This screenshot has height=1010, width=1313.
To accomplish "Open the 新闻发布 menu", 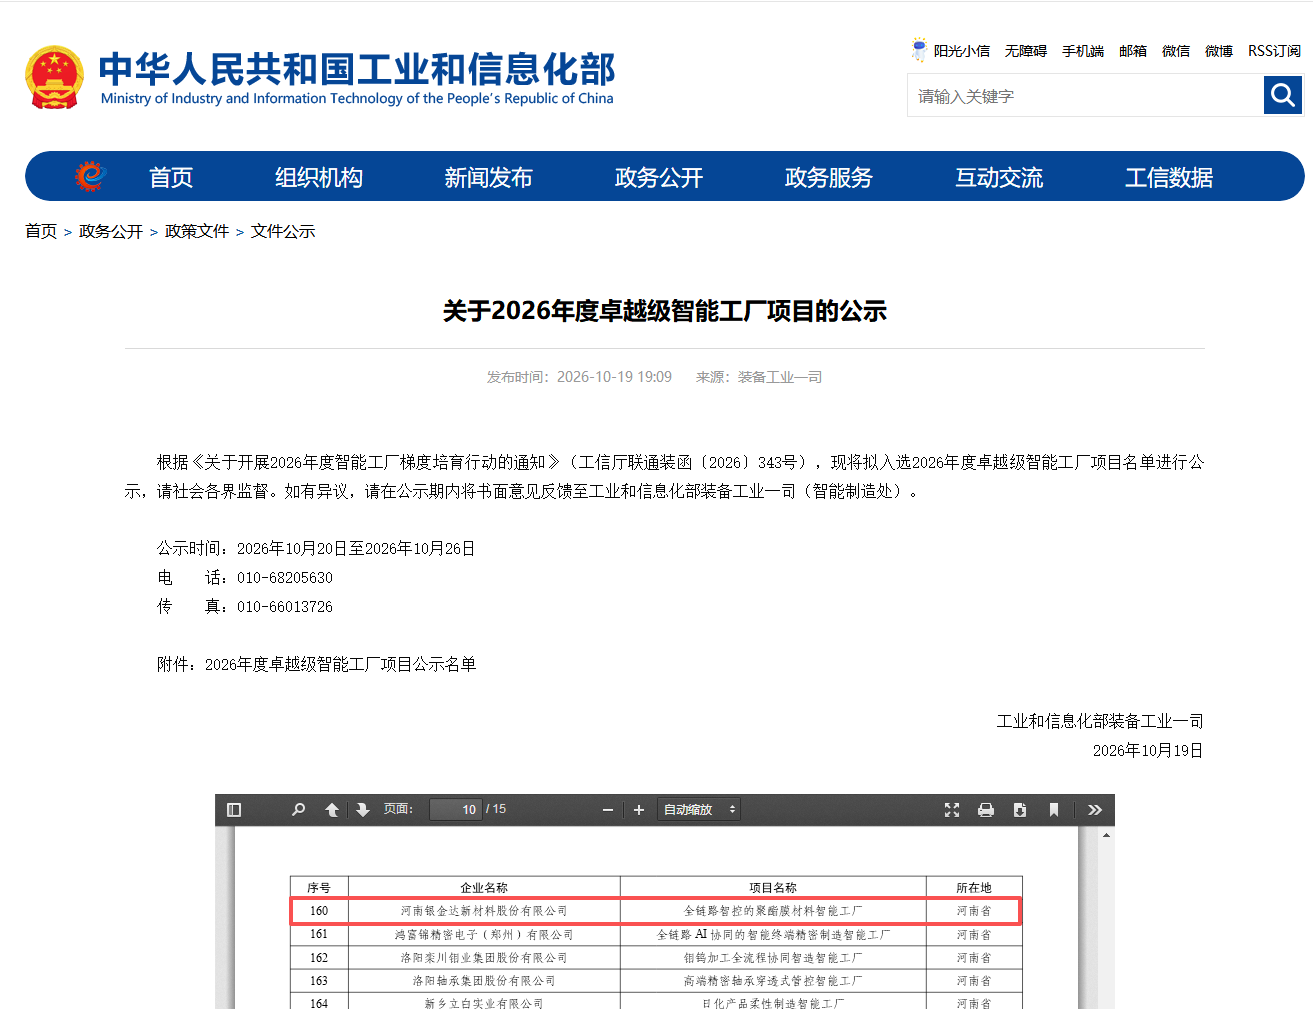I will coord(489,177).
